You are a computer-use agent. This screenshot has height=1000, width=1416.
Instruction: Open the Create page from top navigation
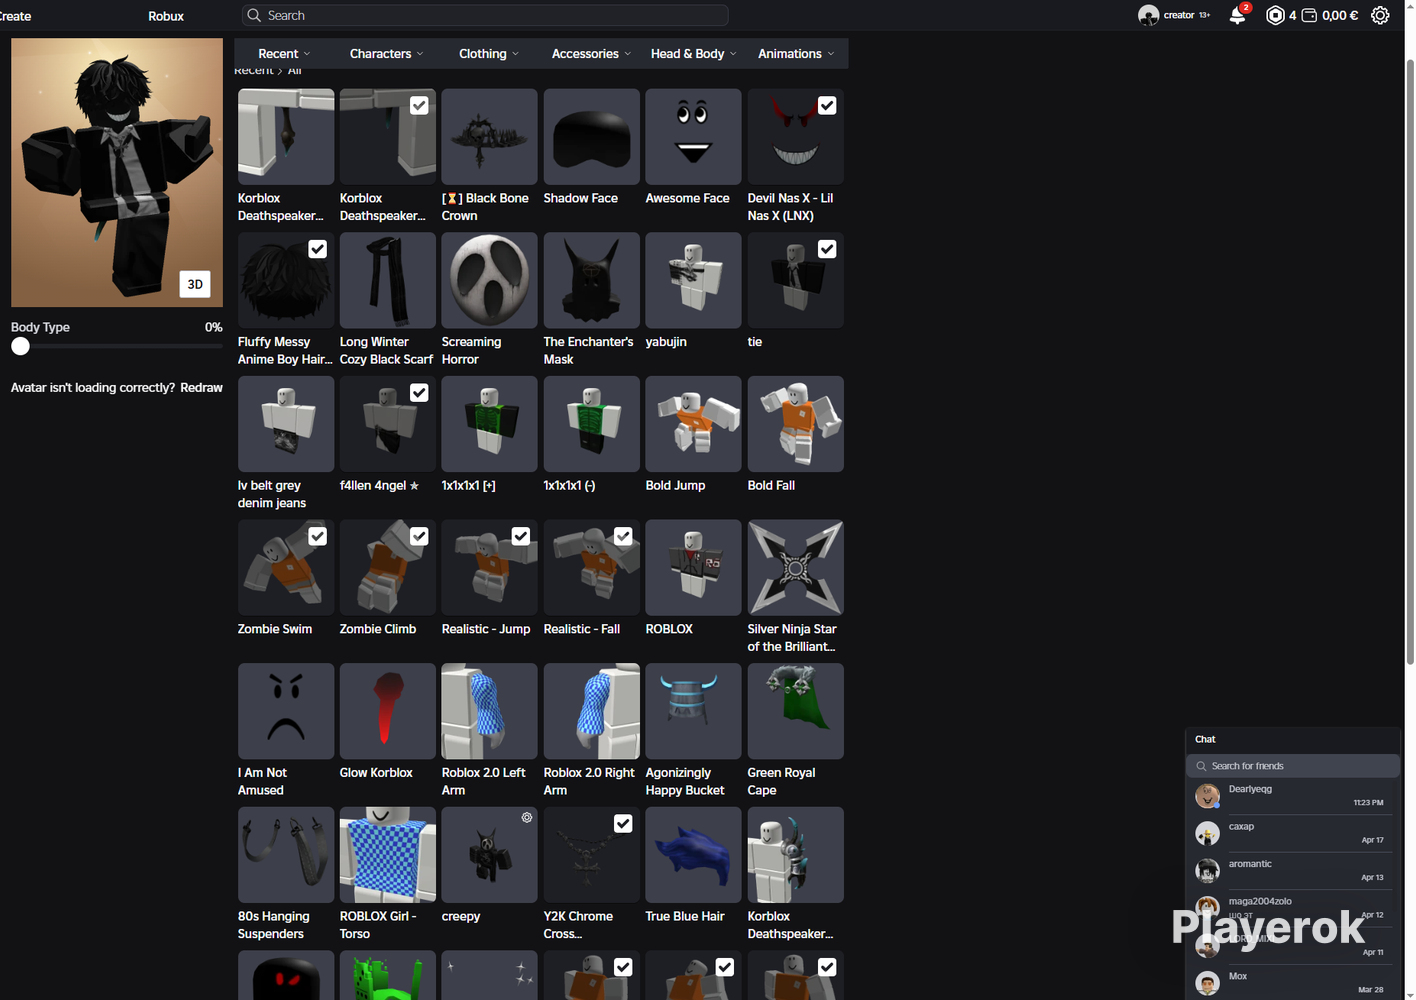[x=15, y=16]
